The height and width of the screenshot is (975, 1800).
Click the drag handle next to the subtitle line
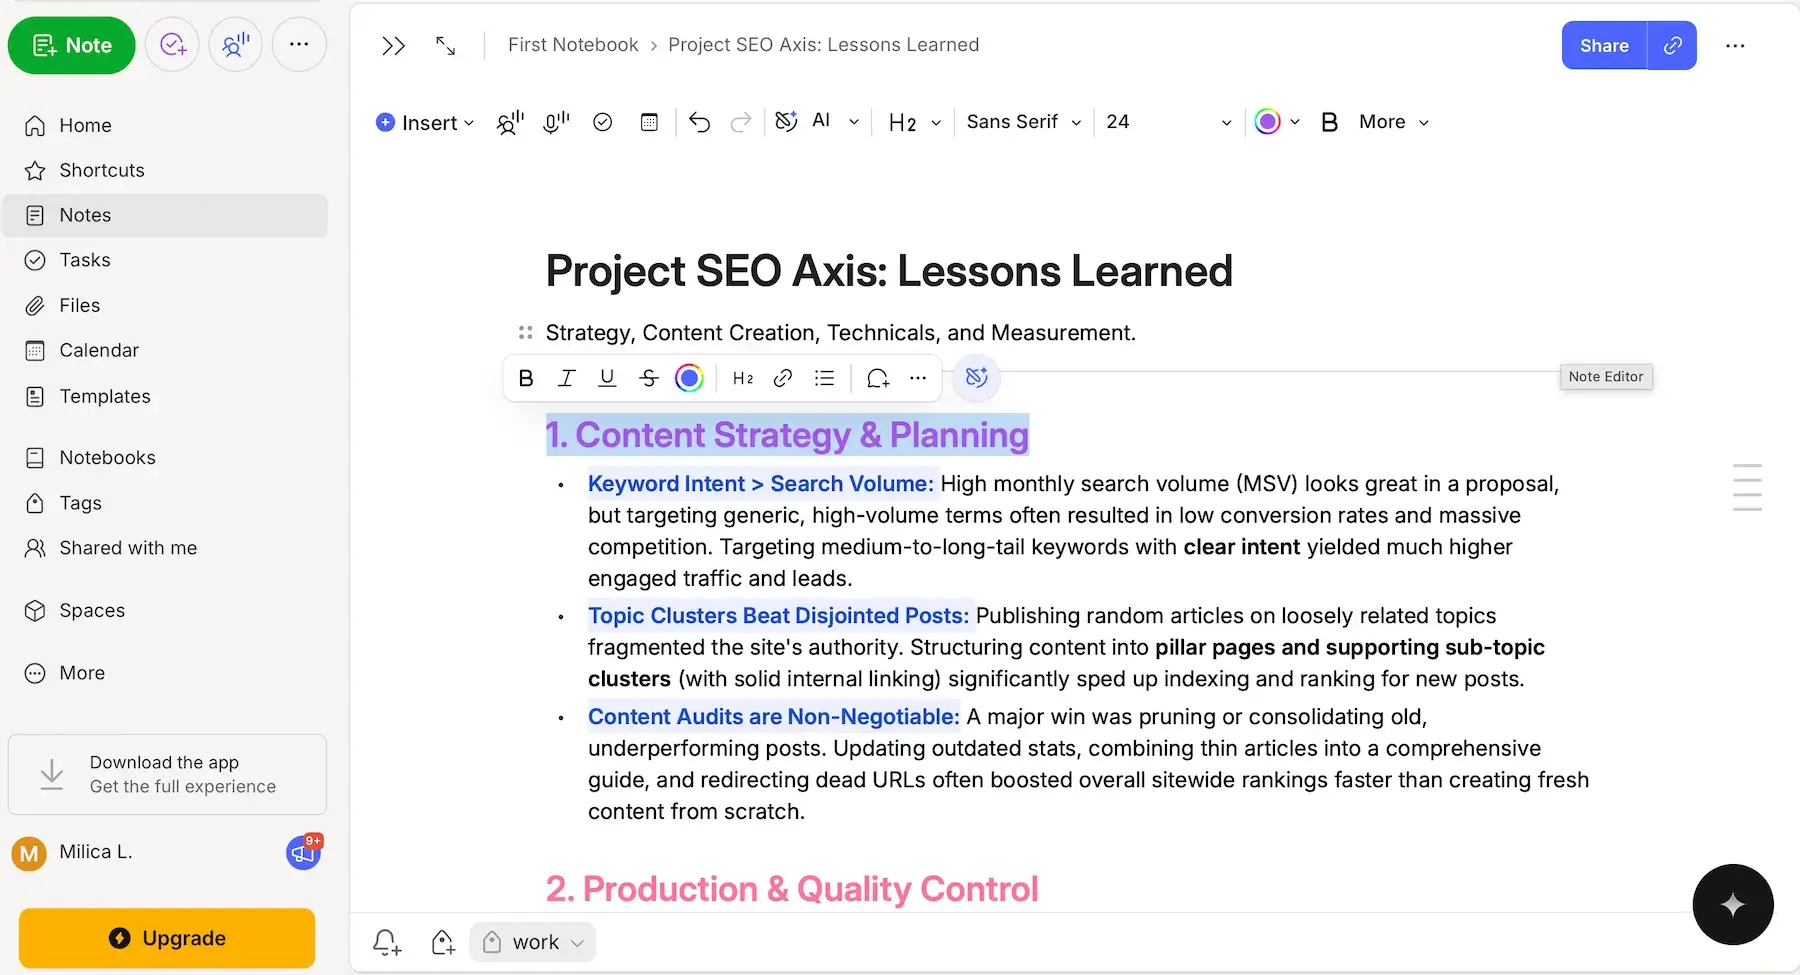pyautogui.click(x=526, y=332)
